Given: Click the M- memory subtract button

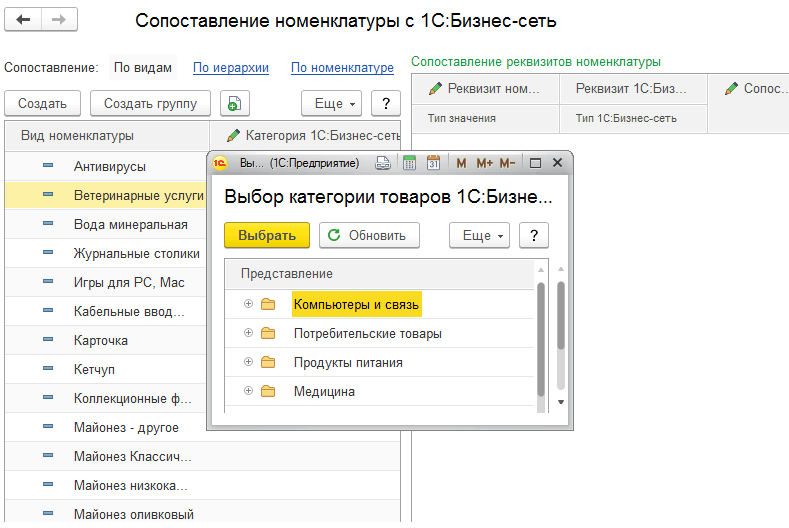Looking at the screenshot, I should (507, 163).
